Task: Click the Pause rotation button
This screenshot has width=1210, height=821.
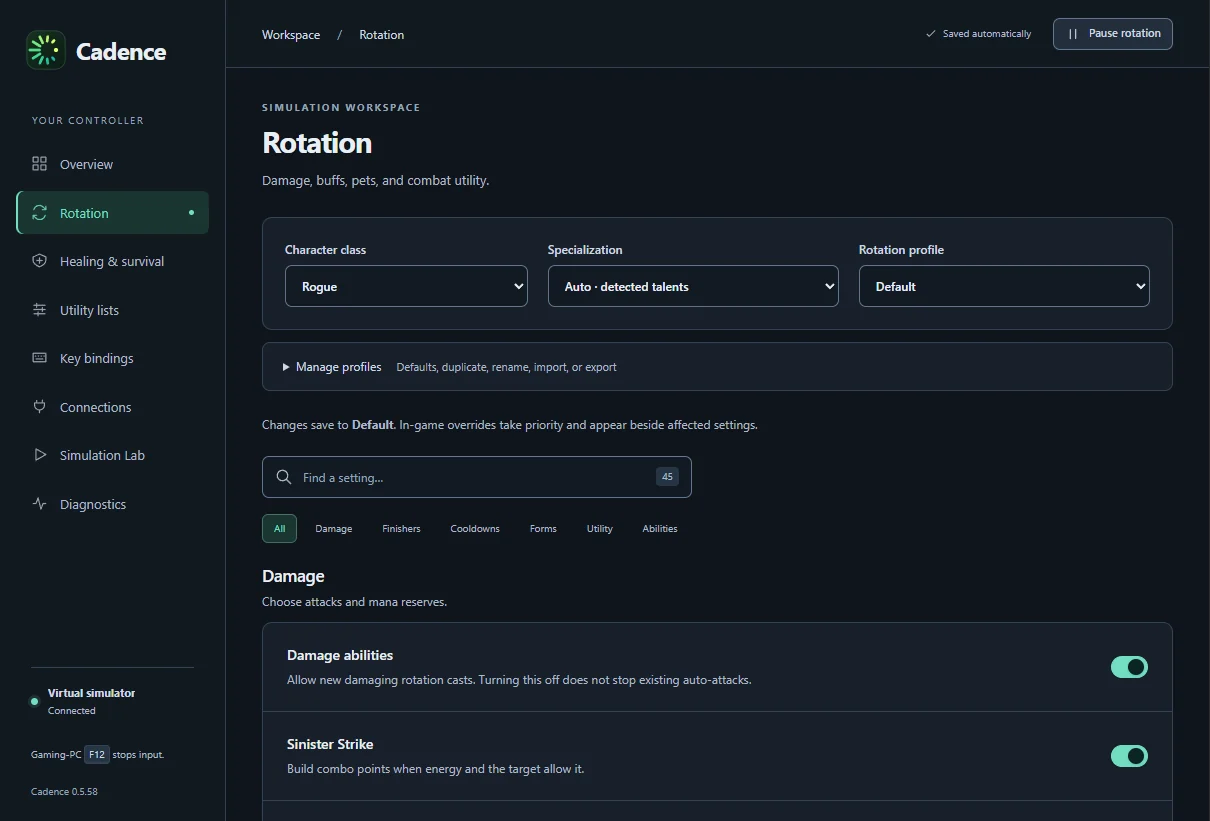Action: point(1113,33)
